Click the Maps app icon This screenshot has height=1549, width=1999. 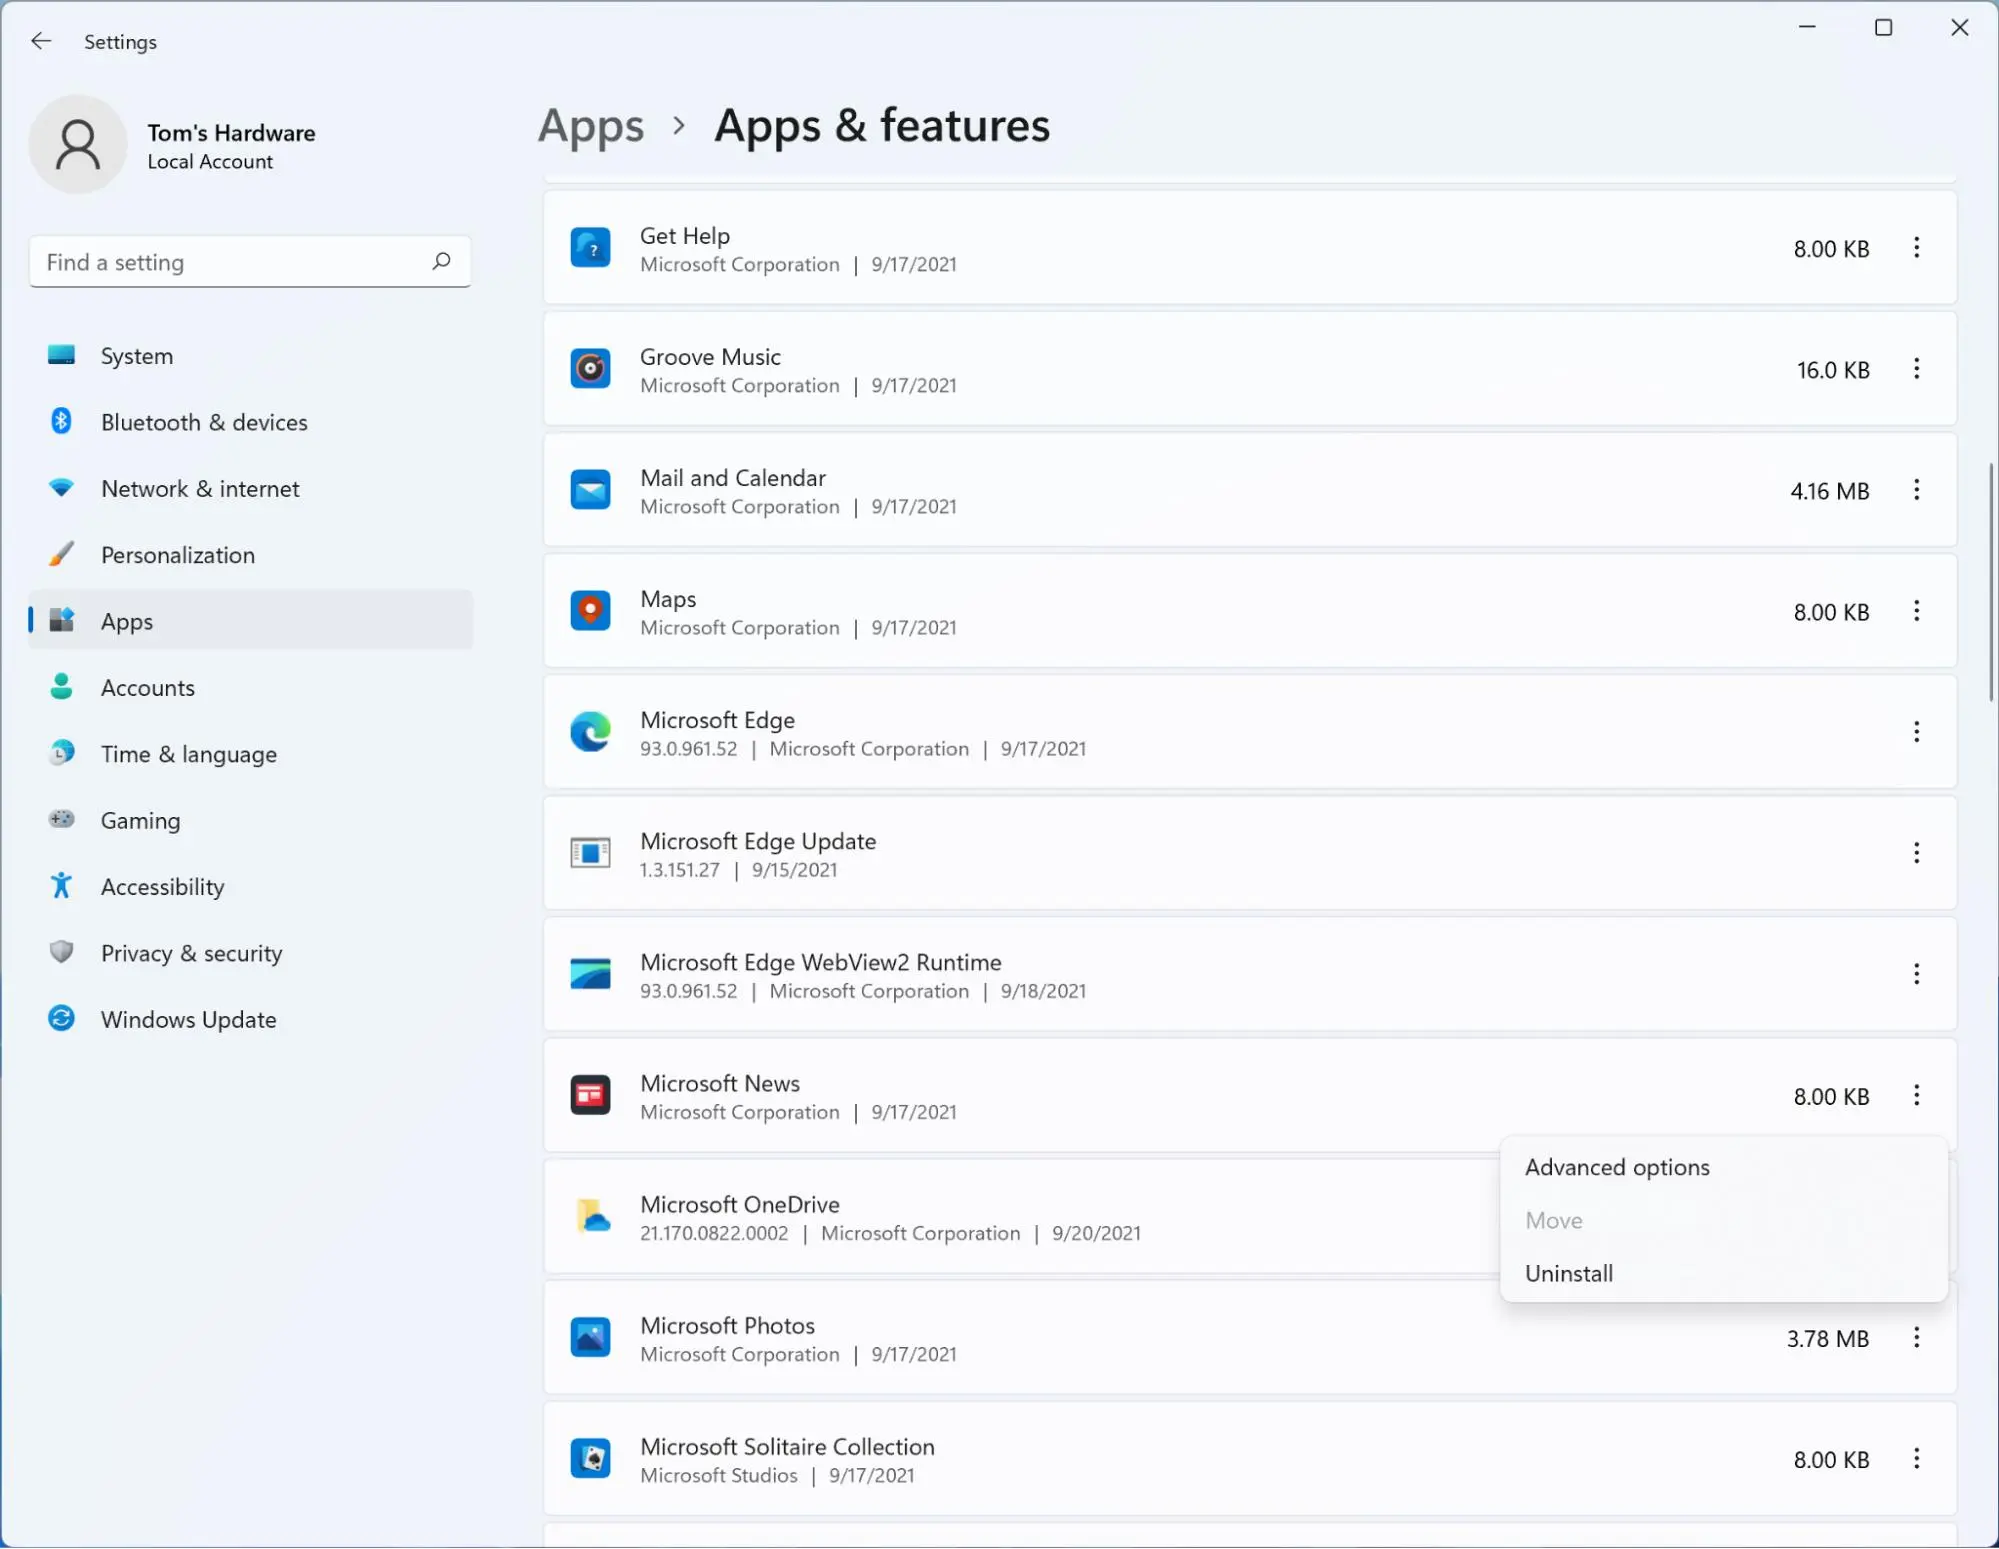click(x=590, y=611)
